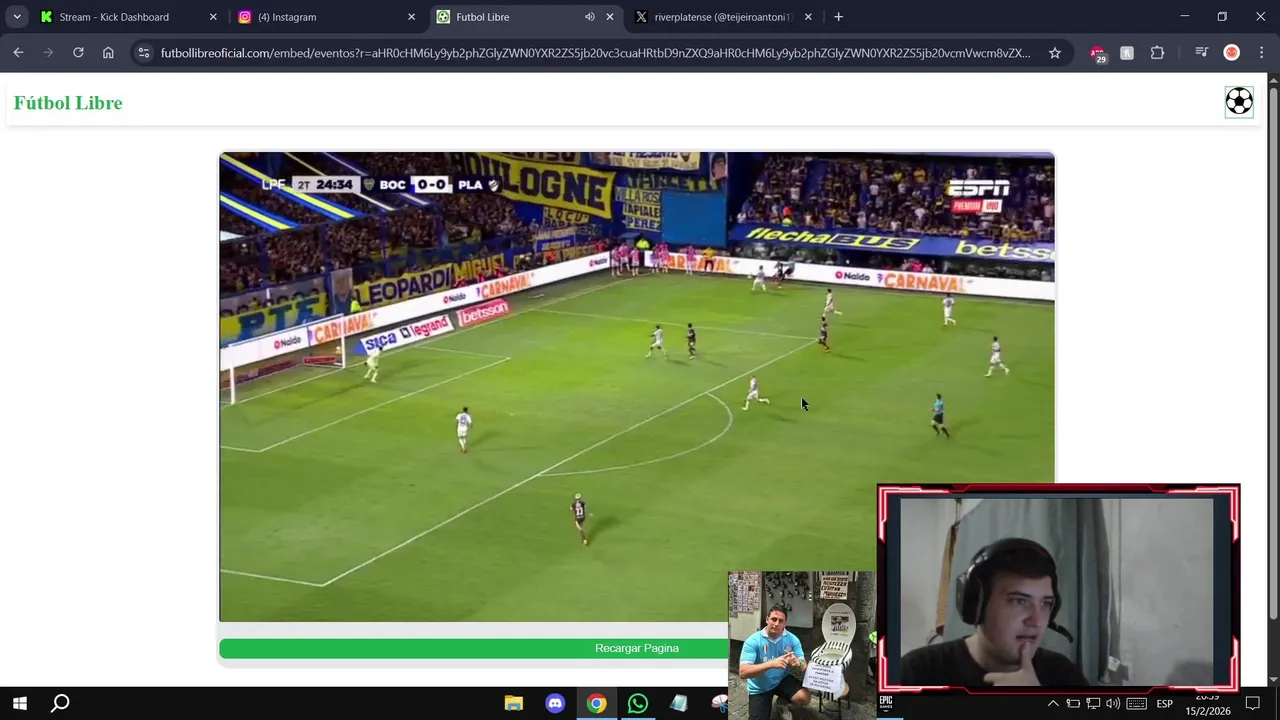The height and width of the screenshot is (720, 1280).
Task: Expand the tab search dropdown arrow
Action: 17,17
